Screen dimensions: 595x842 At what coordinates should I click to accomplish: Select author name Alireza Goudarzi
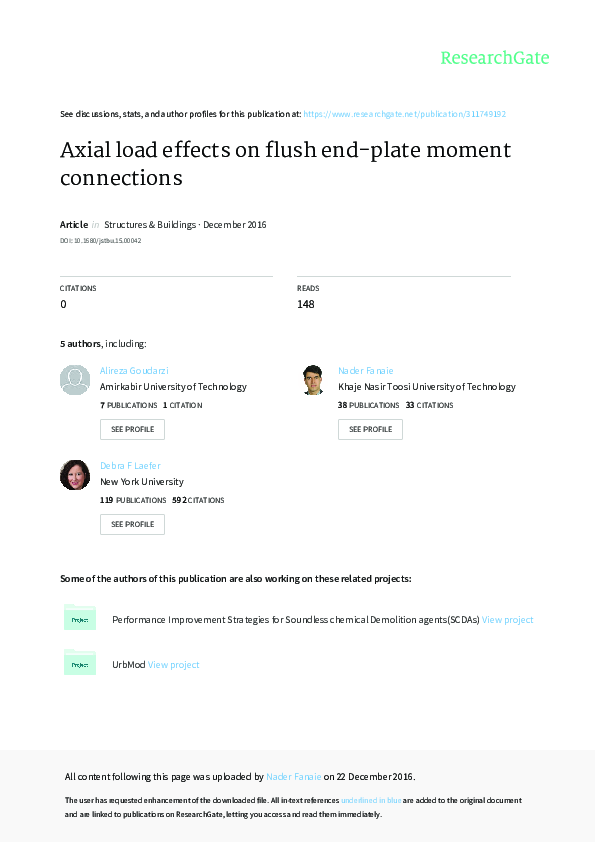(133, 370)
